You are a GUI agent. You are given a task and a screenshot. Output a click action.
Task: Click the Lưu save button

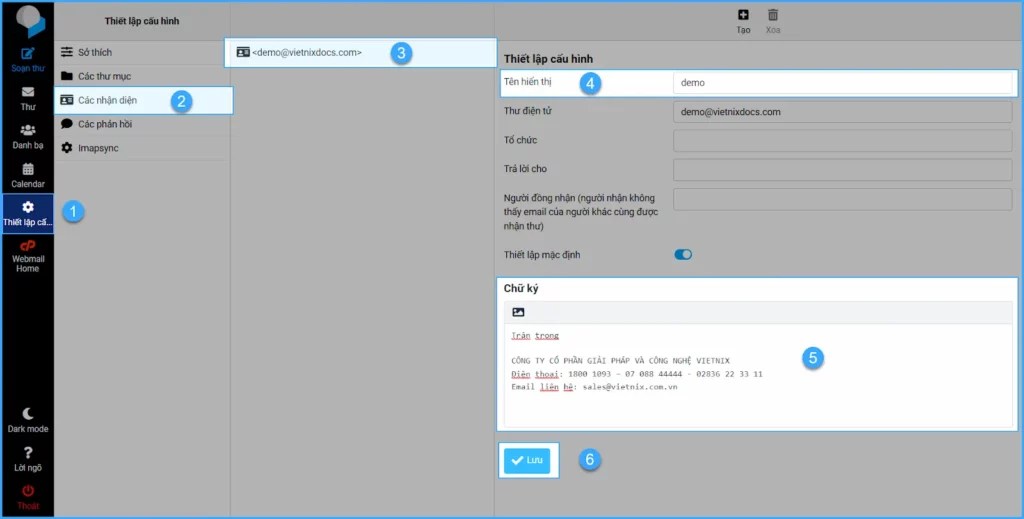(526, 460)
